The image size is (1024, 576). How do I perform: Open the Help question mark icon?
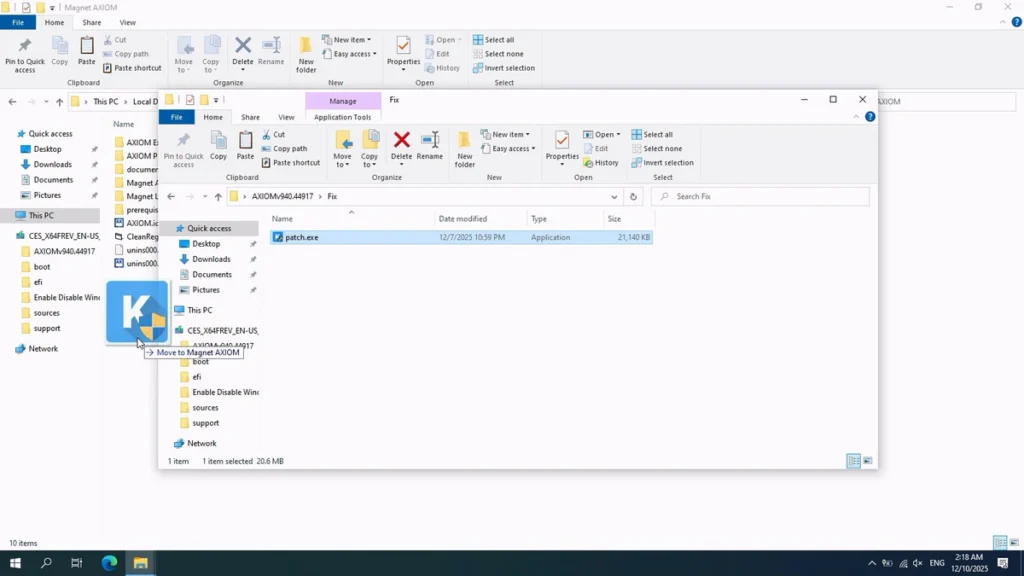tap(870, 117)
